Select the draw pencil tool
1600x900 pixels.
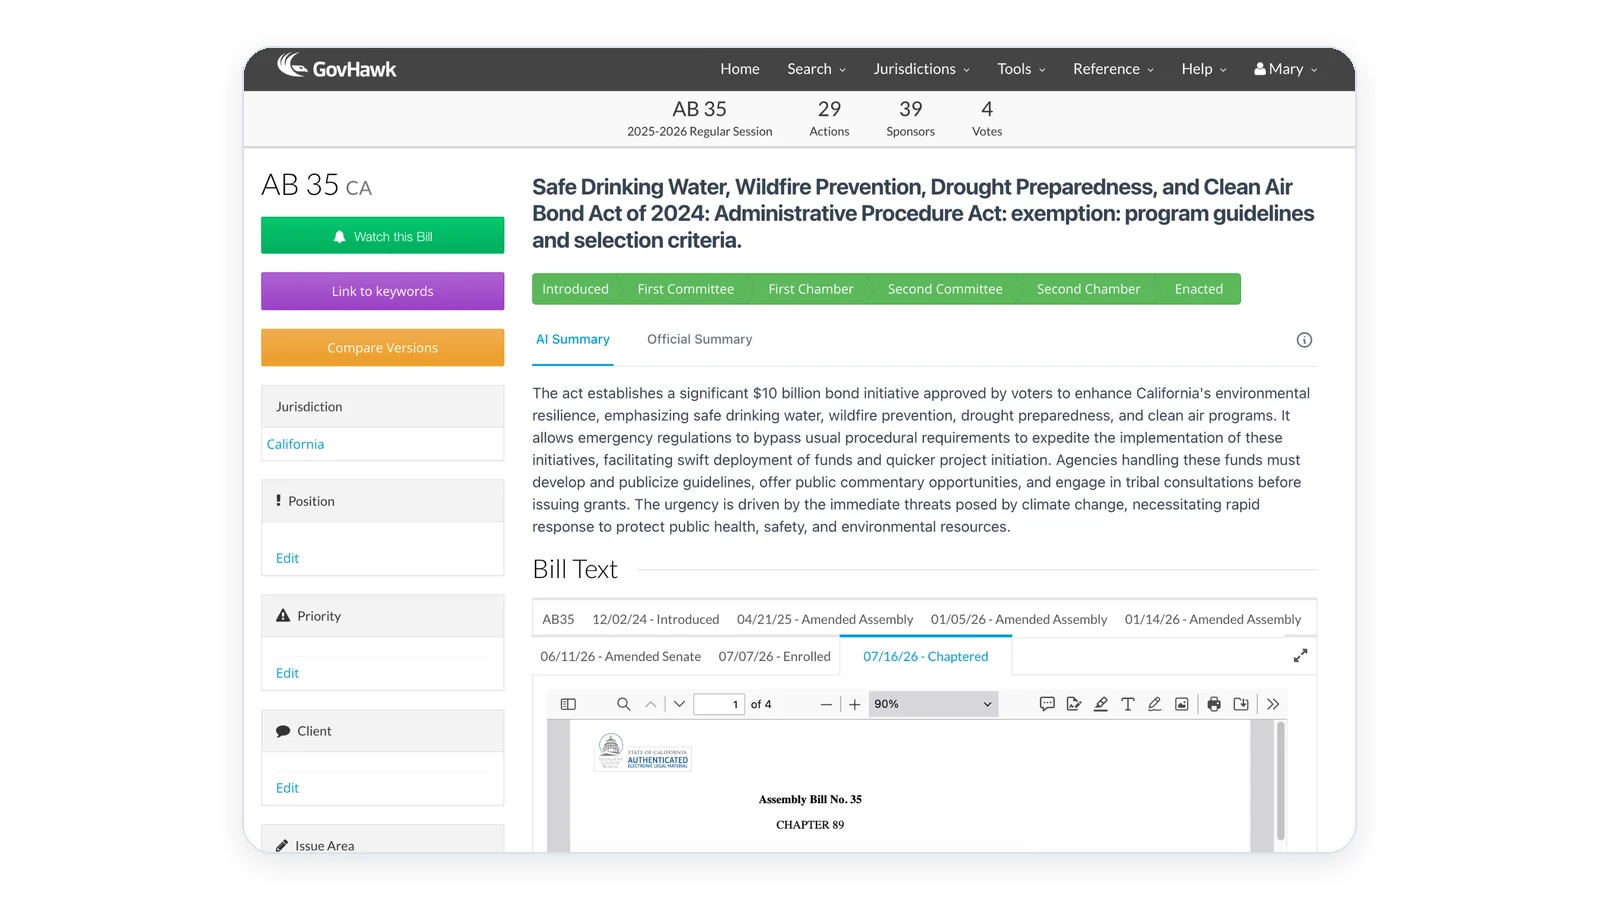1155,704
